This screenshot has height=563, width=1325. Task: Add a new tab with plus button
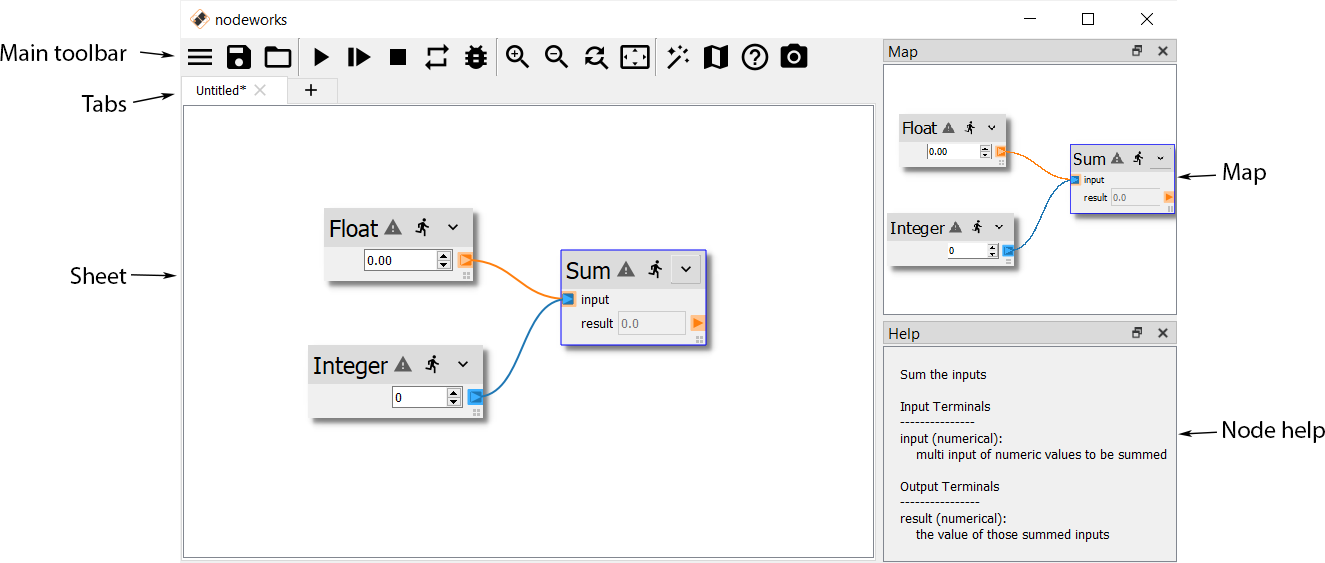[x=311, y=90]
